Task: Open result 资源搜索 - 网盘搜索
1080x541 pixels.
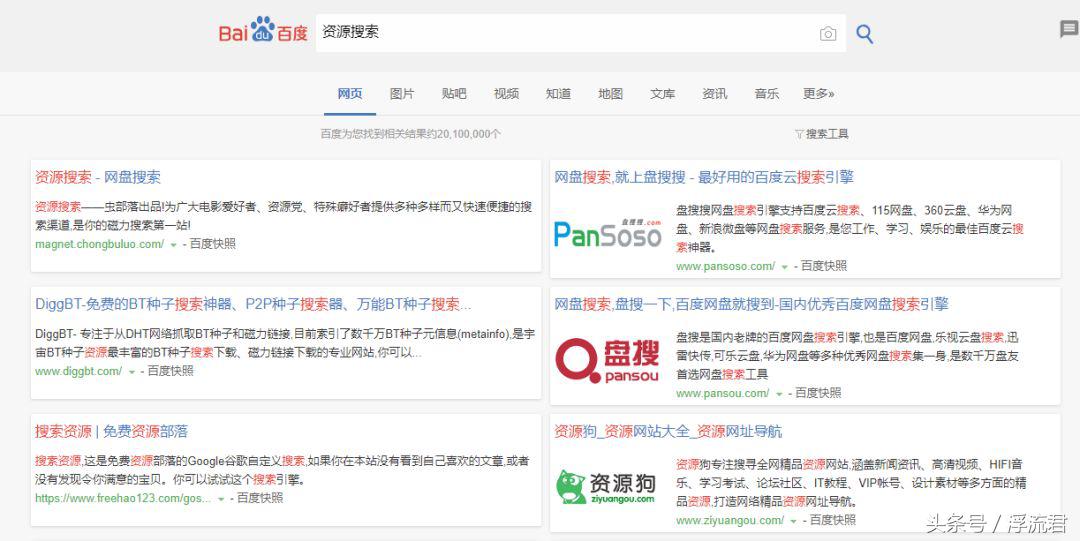Action: coord(98,177)
